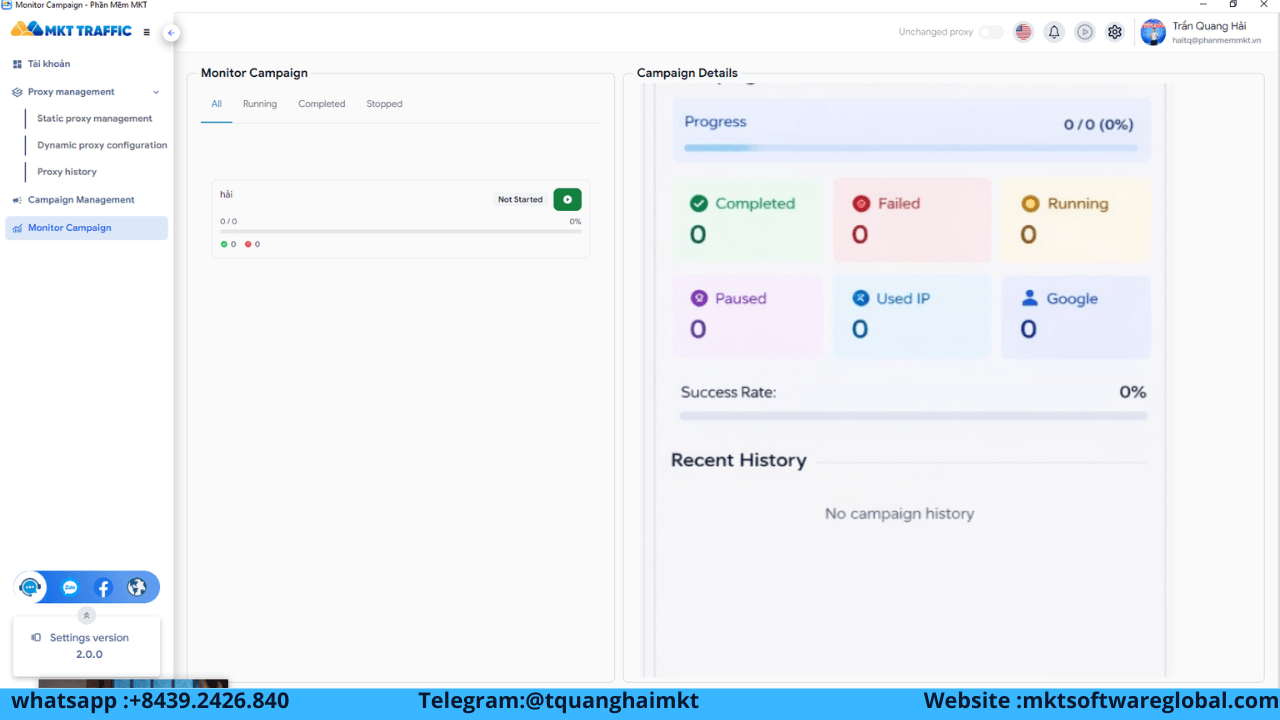
Task: Click the campaign Progress bar
Action: pyautogui.click(x=911, y=148)
